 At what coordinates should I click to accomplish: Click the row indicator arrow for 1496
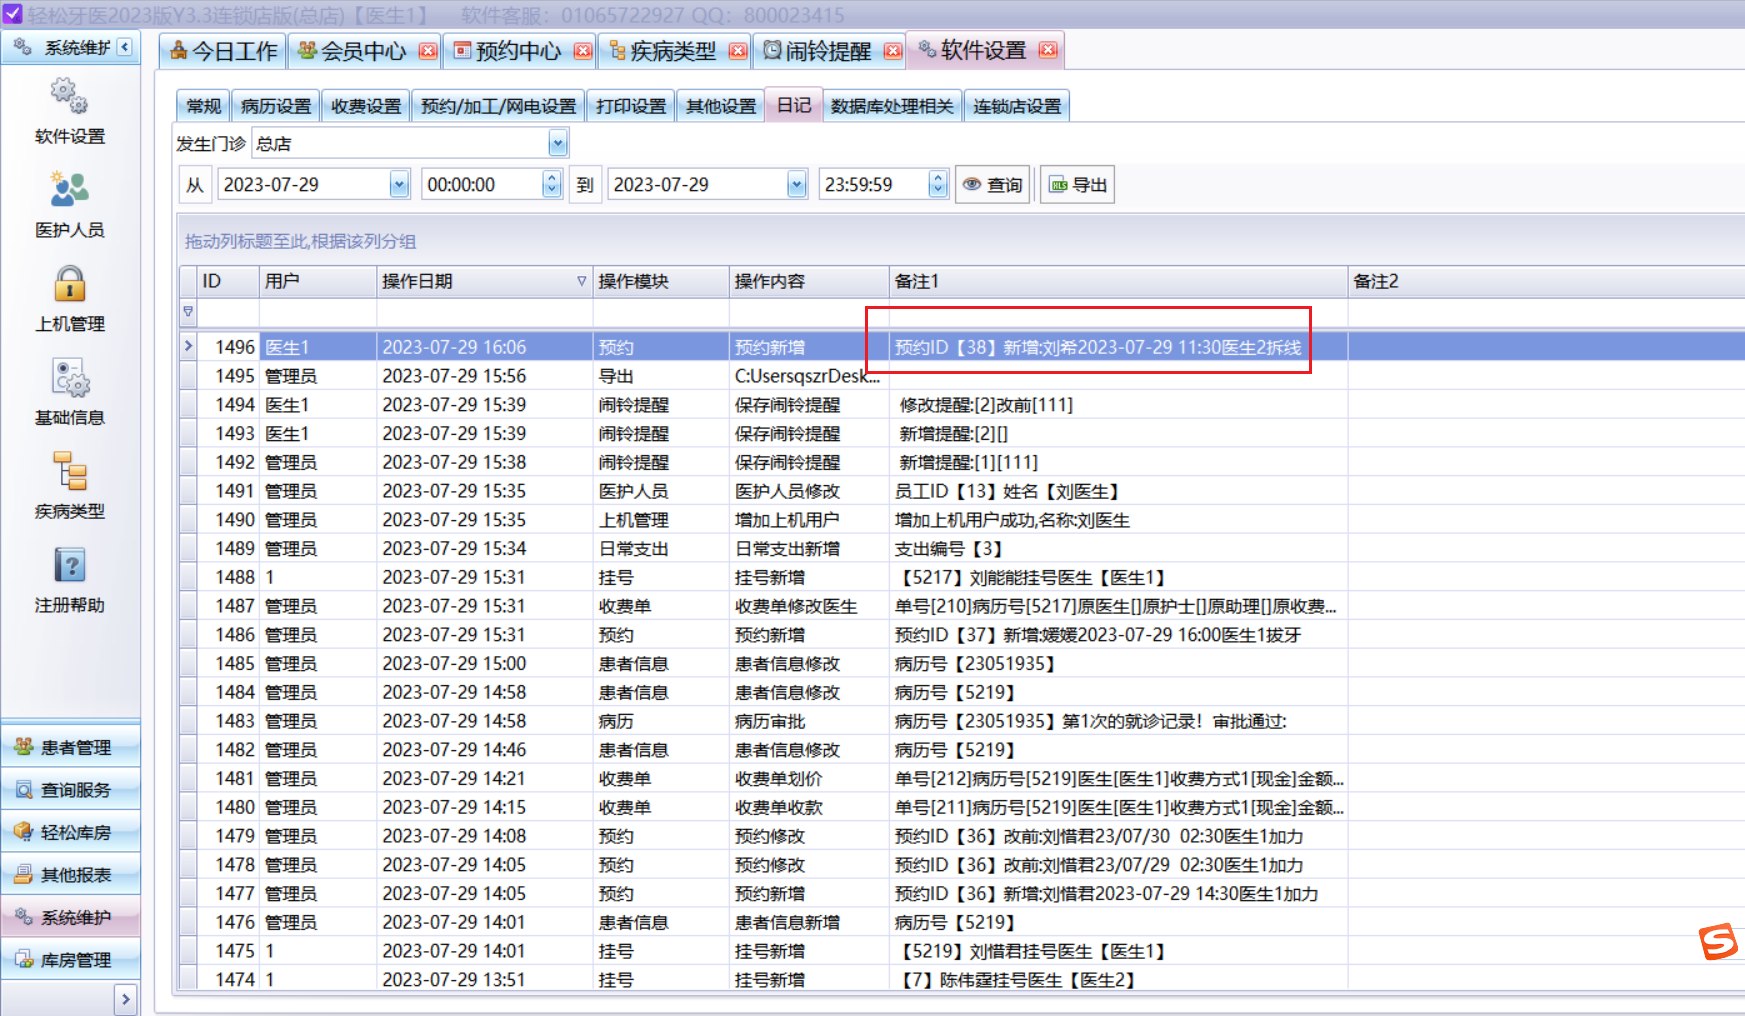[188, 347]
